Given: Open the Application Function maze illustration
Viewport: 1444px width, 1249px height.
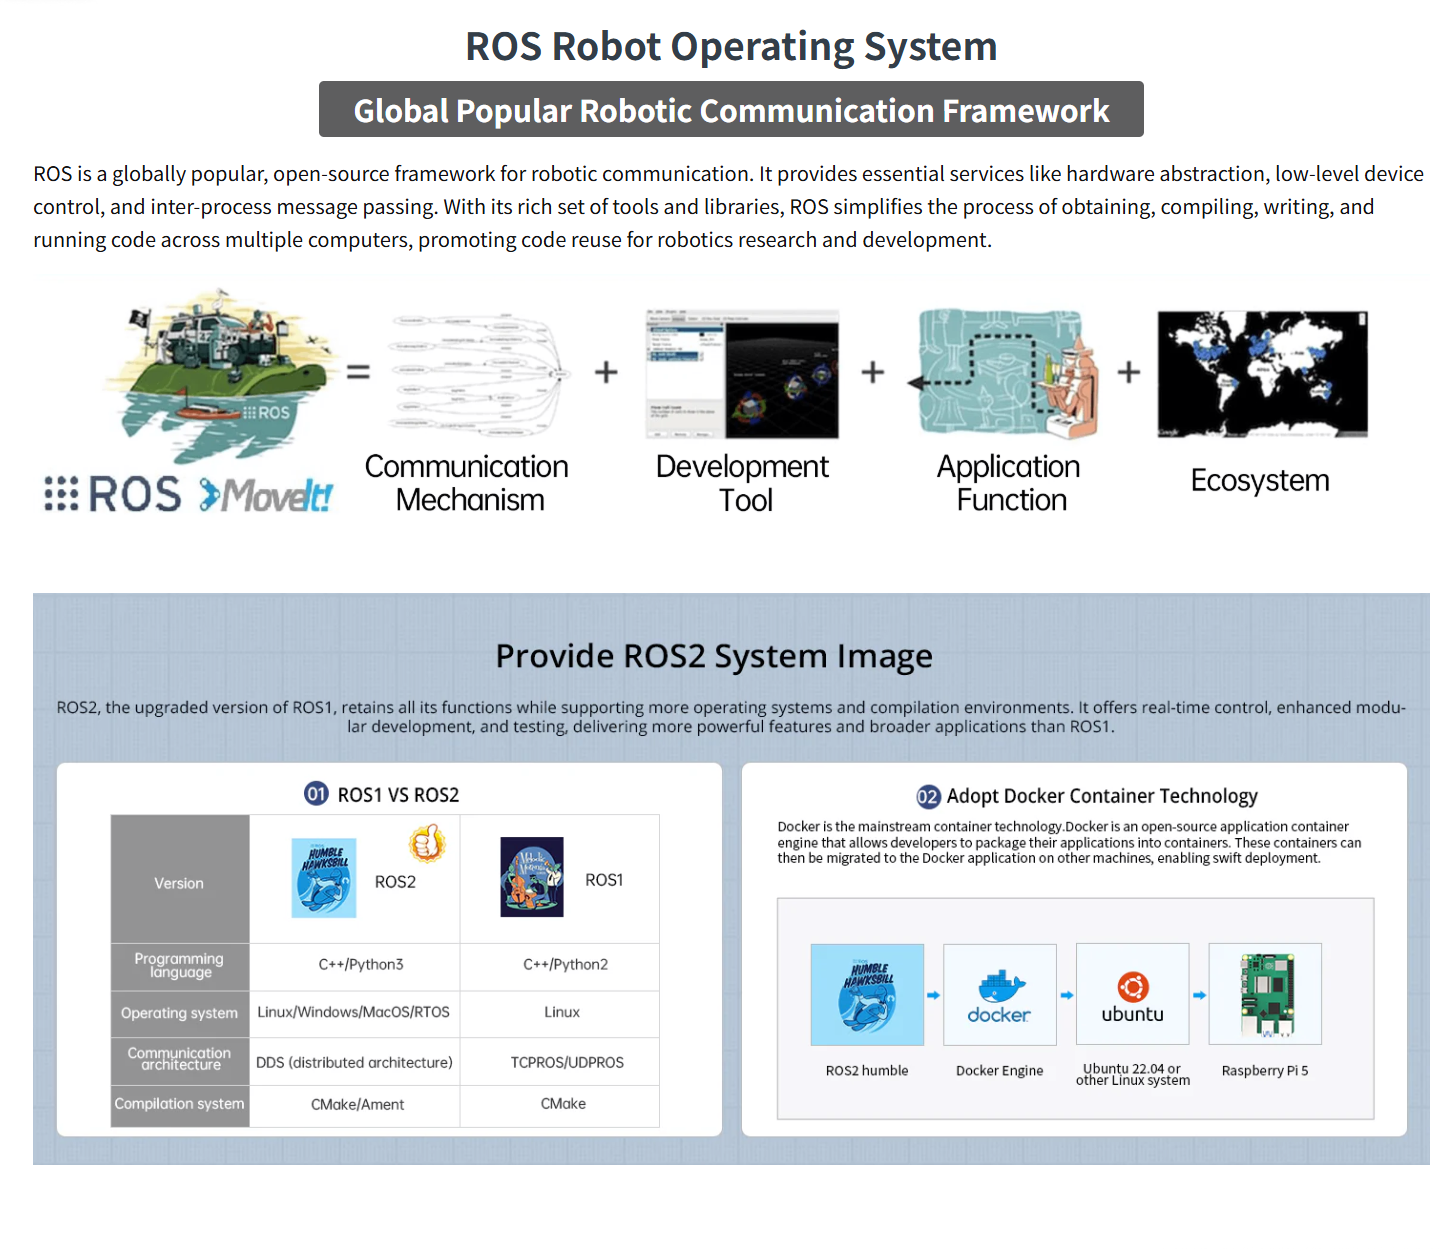Looking at the screenshot, I should [1004, 374].
